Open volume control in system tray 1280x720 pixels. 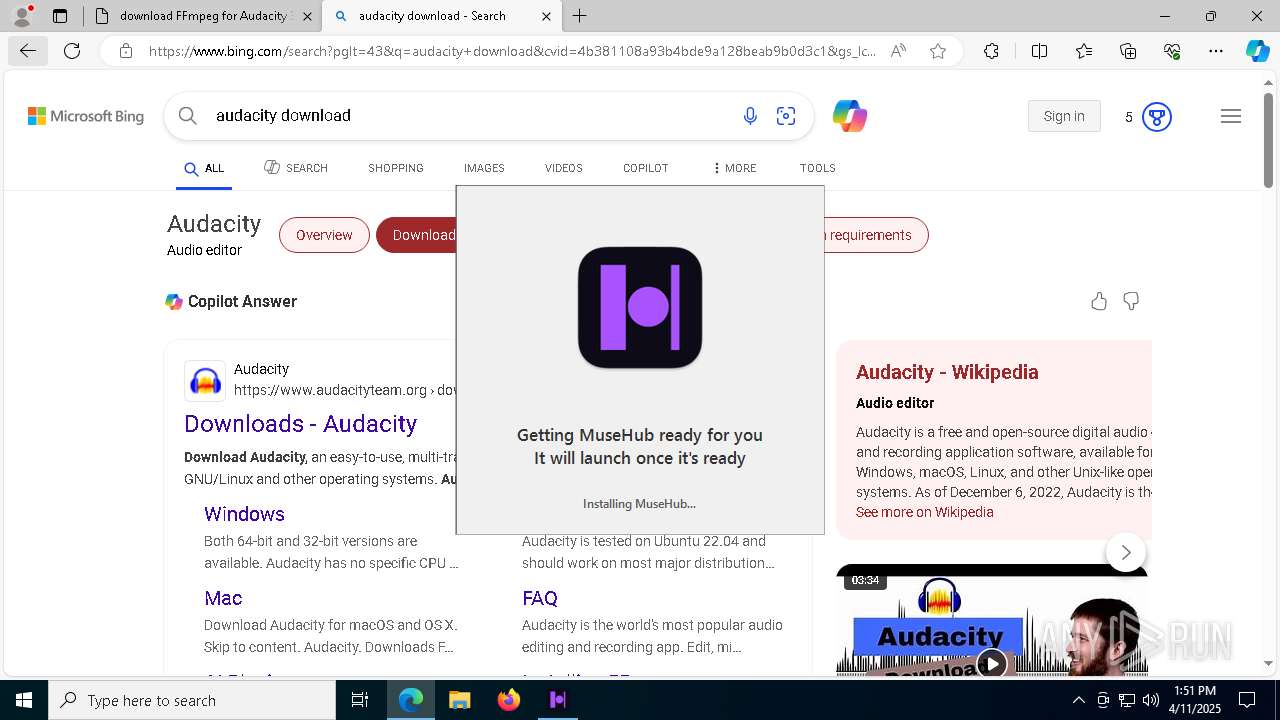point(1150,700)
